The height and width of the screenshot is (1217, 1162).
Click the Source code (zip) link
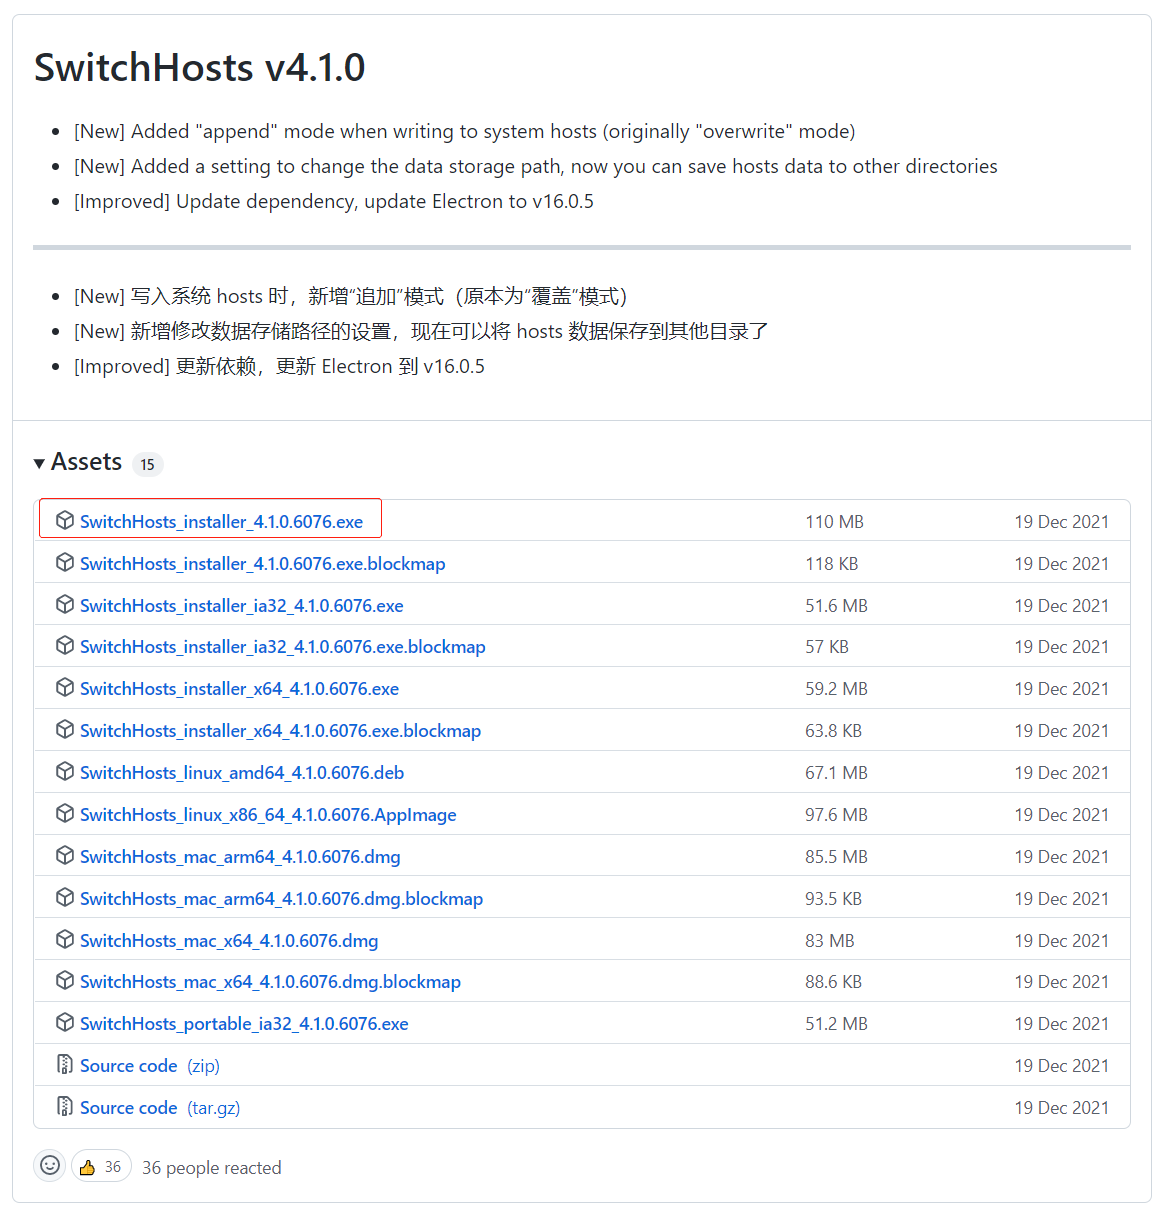129,1064
